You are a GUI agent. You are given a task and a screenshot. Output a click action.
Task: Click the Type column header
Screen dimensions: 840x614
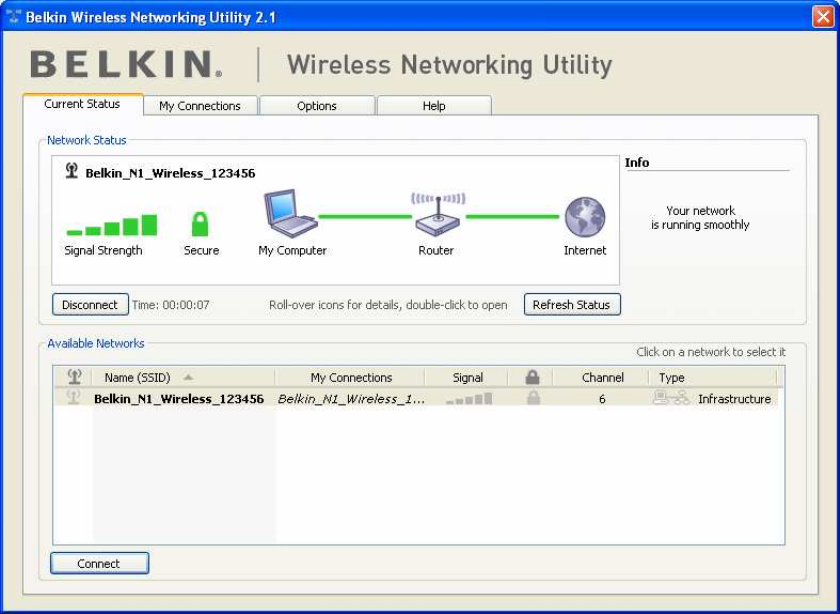point(712,377)
